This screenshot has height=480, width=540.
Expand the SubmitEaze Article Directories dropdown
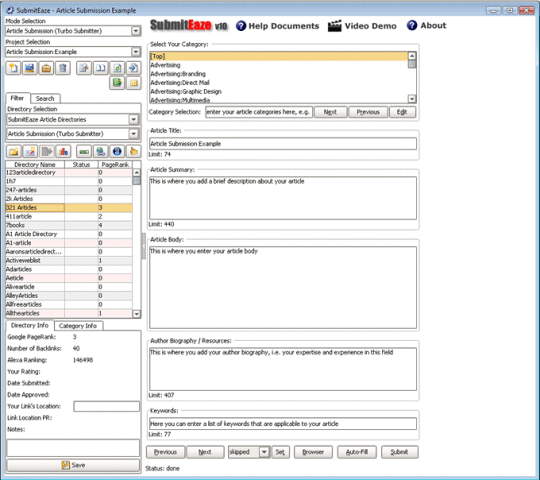pos(134,120)
